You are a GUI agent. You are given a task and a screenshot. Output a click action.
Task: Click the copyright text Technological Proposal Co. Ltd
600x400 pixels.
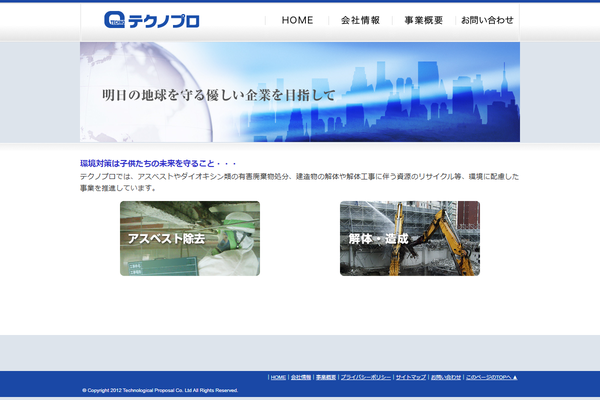[x=160, y=390]
